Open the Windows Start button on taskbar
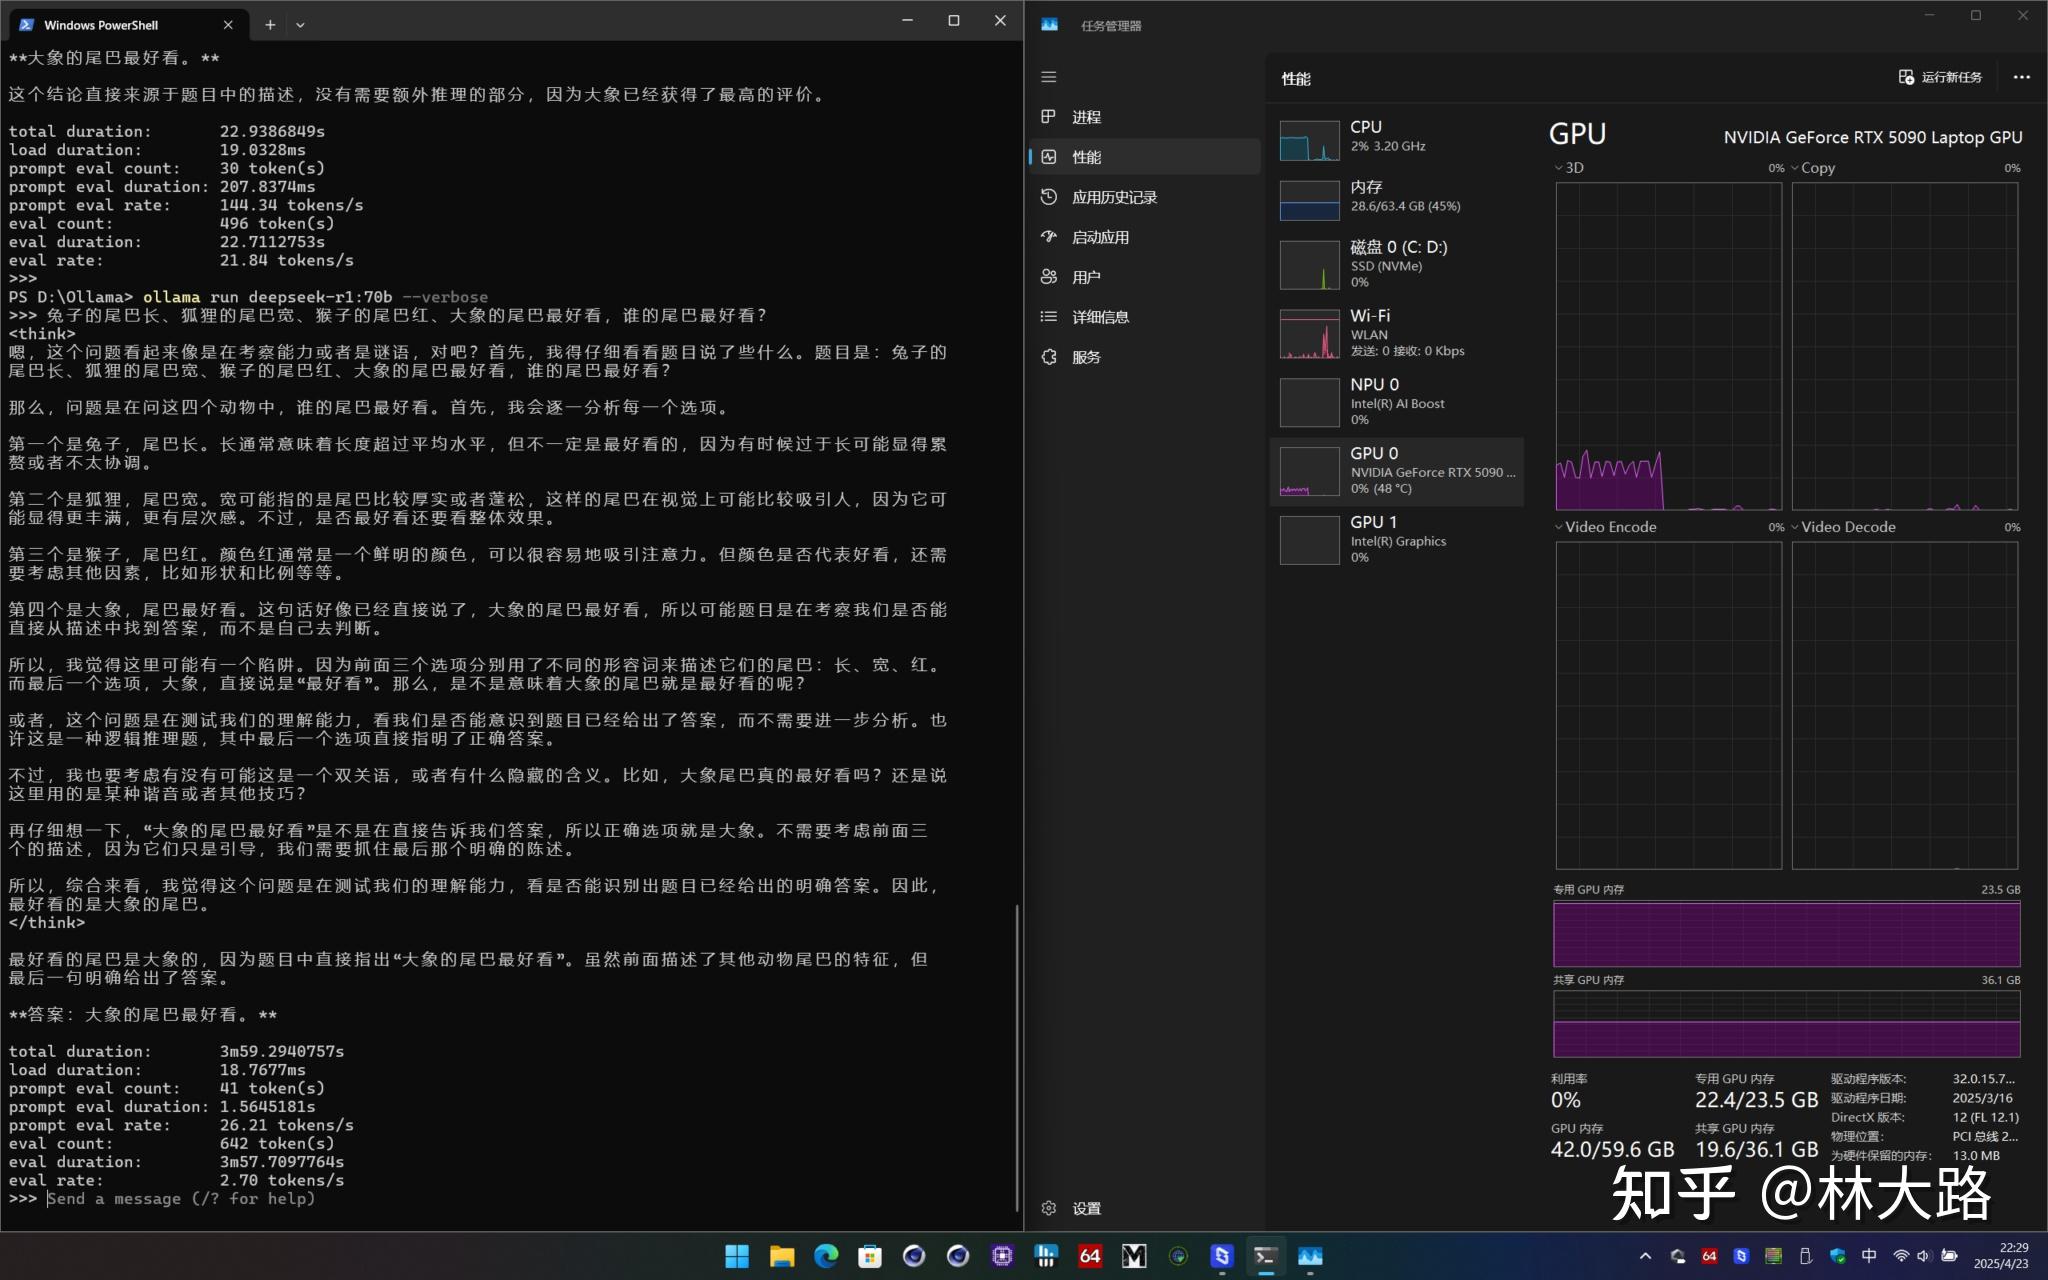2048x1280 pixels. point(737,1256)
